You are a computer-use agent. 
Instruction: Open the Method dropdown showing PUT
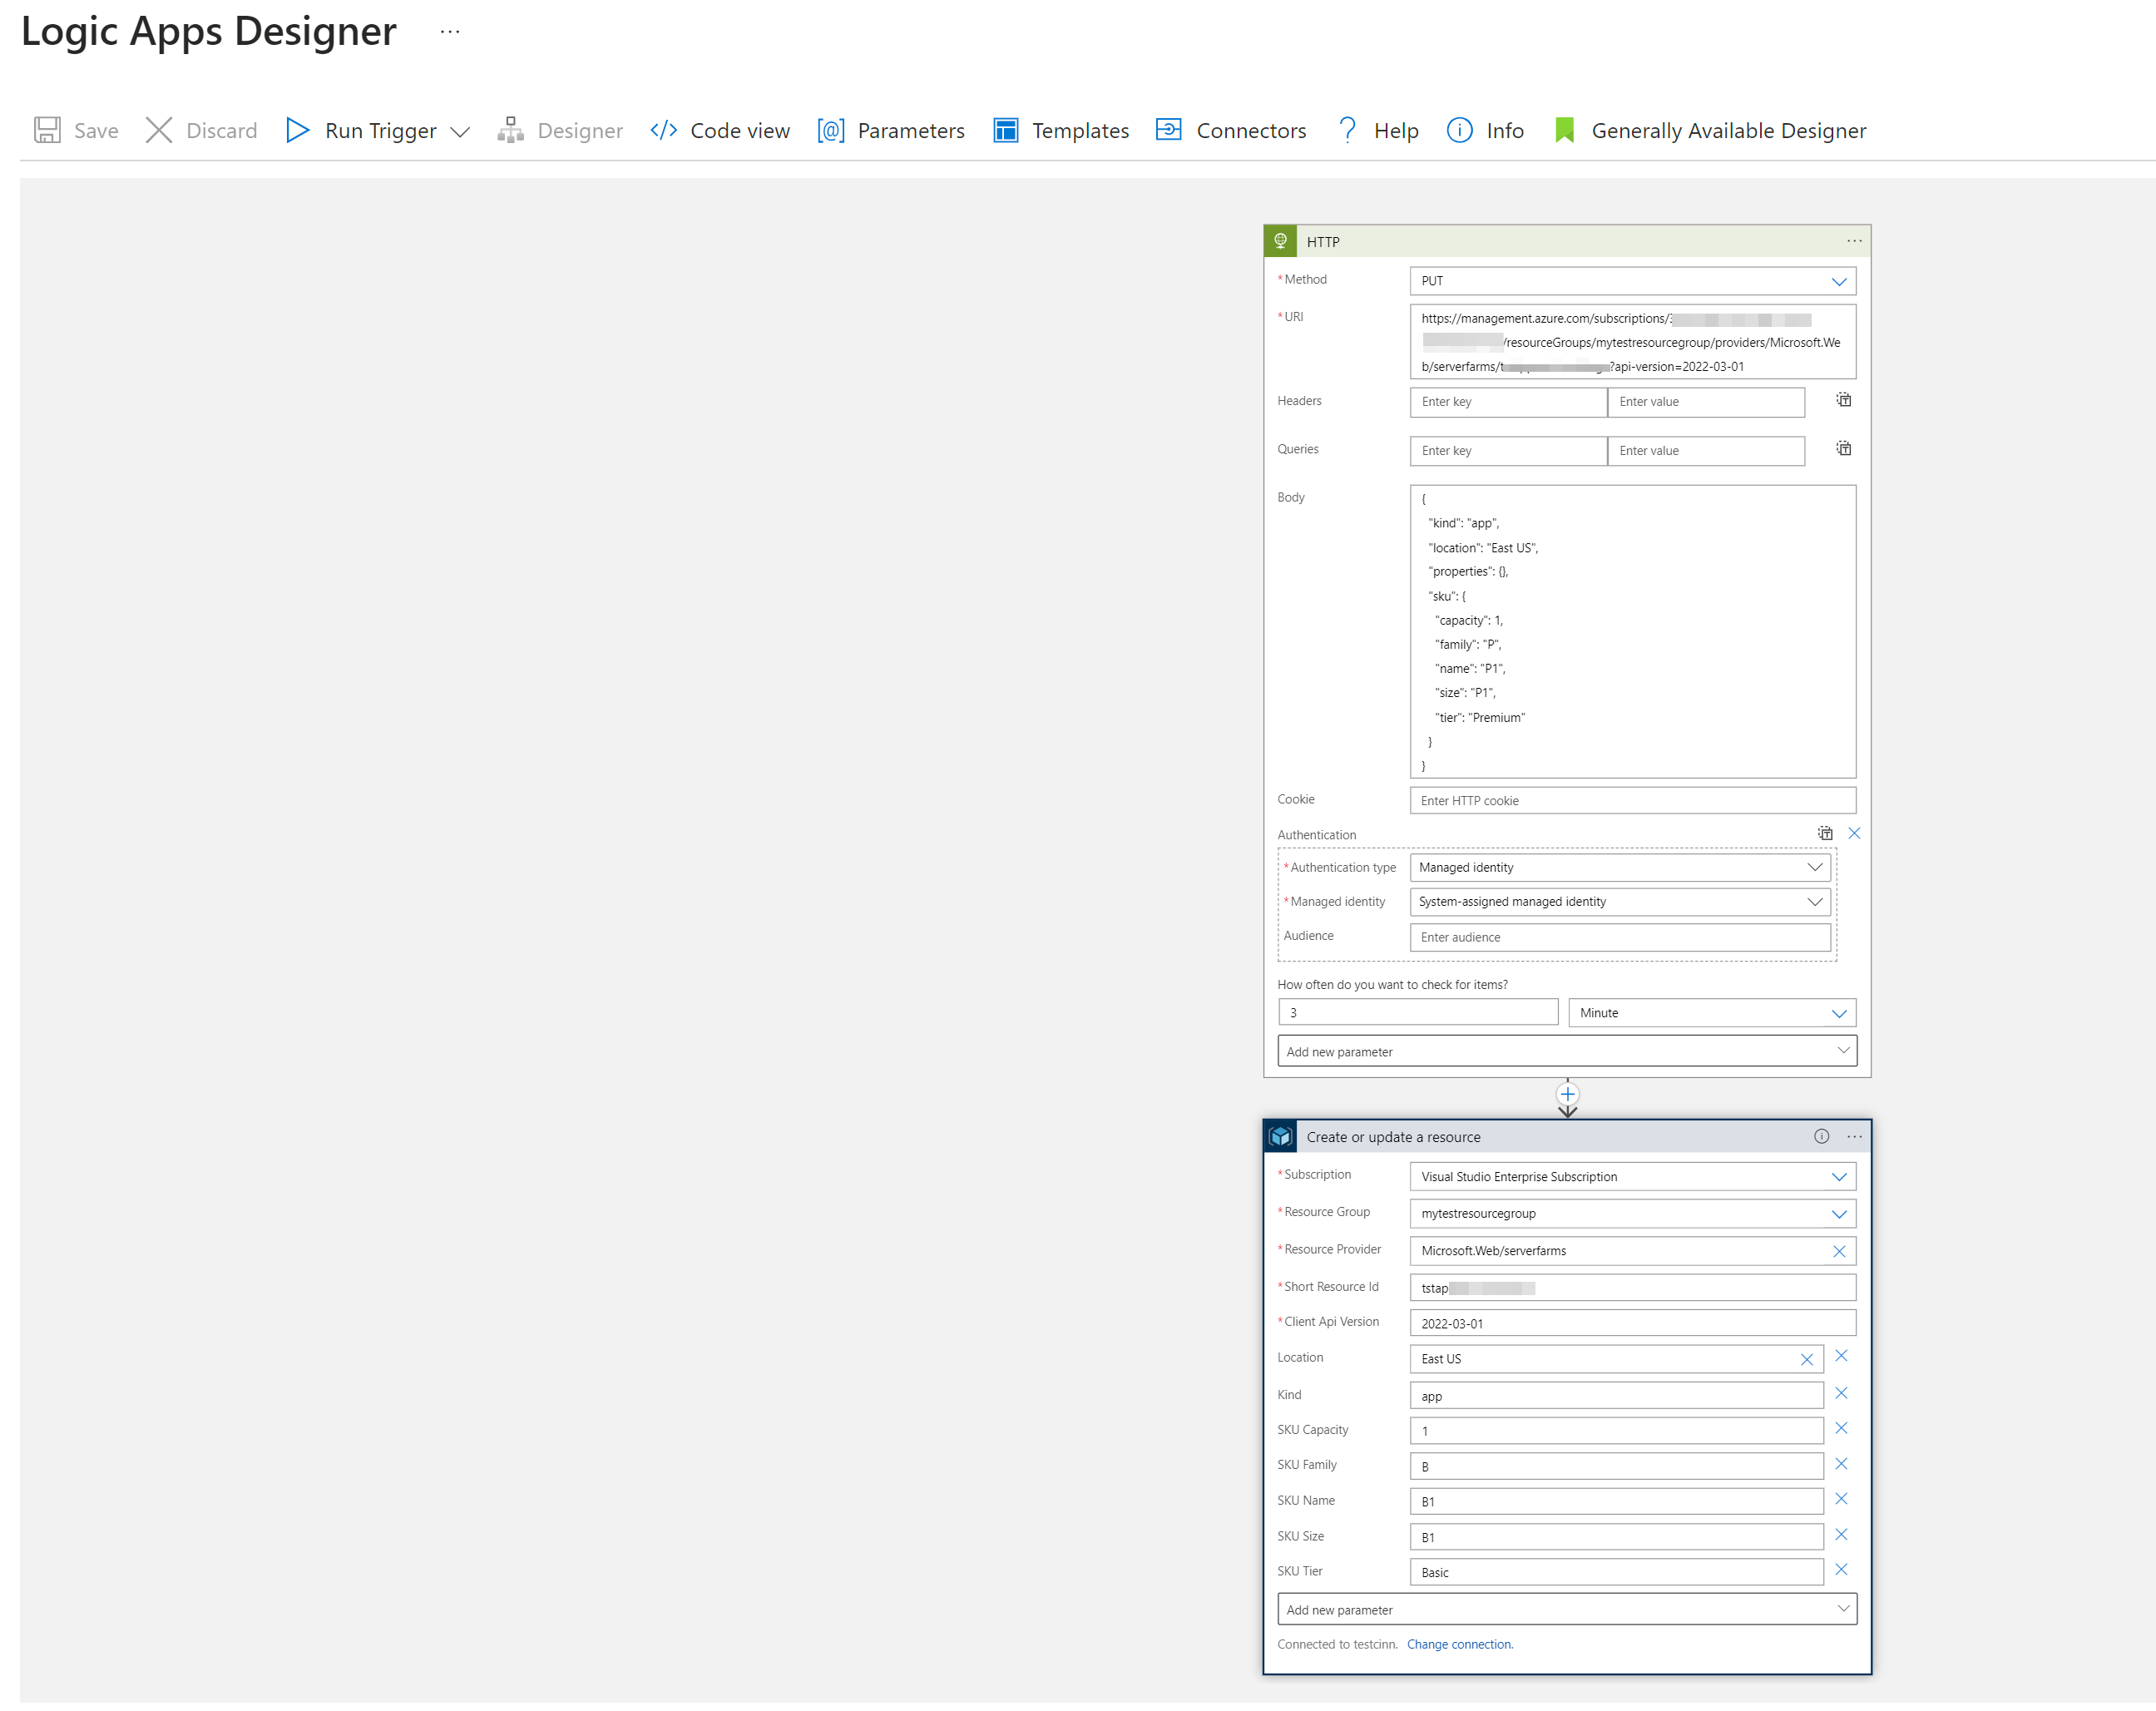tap(1839, 281)
